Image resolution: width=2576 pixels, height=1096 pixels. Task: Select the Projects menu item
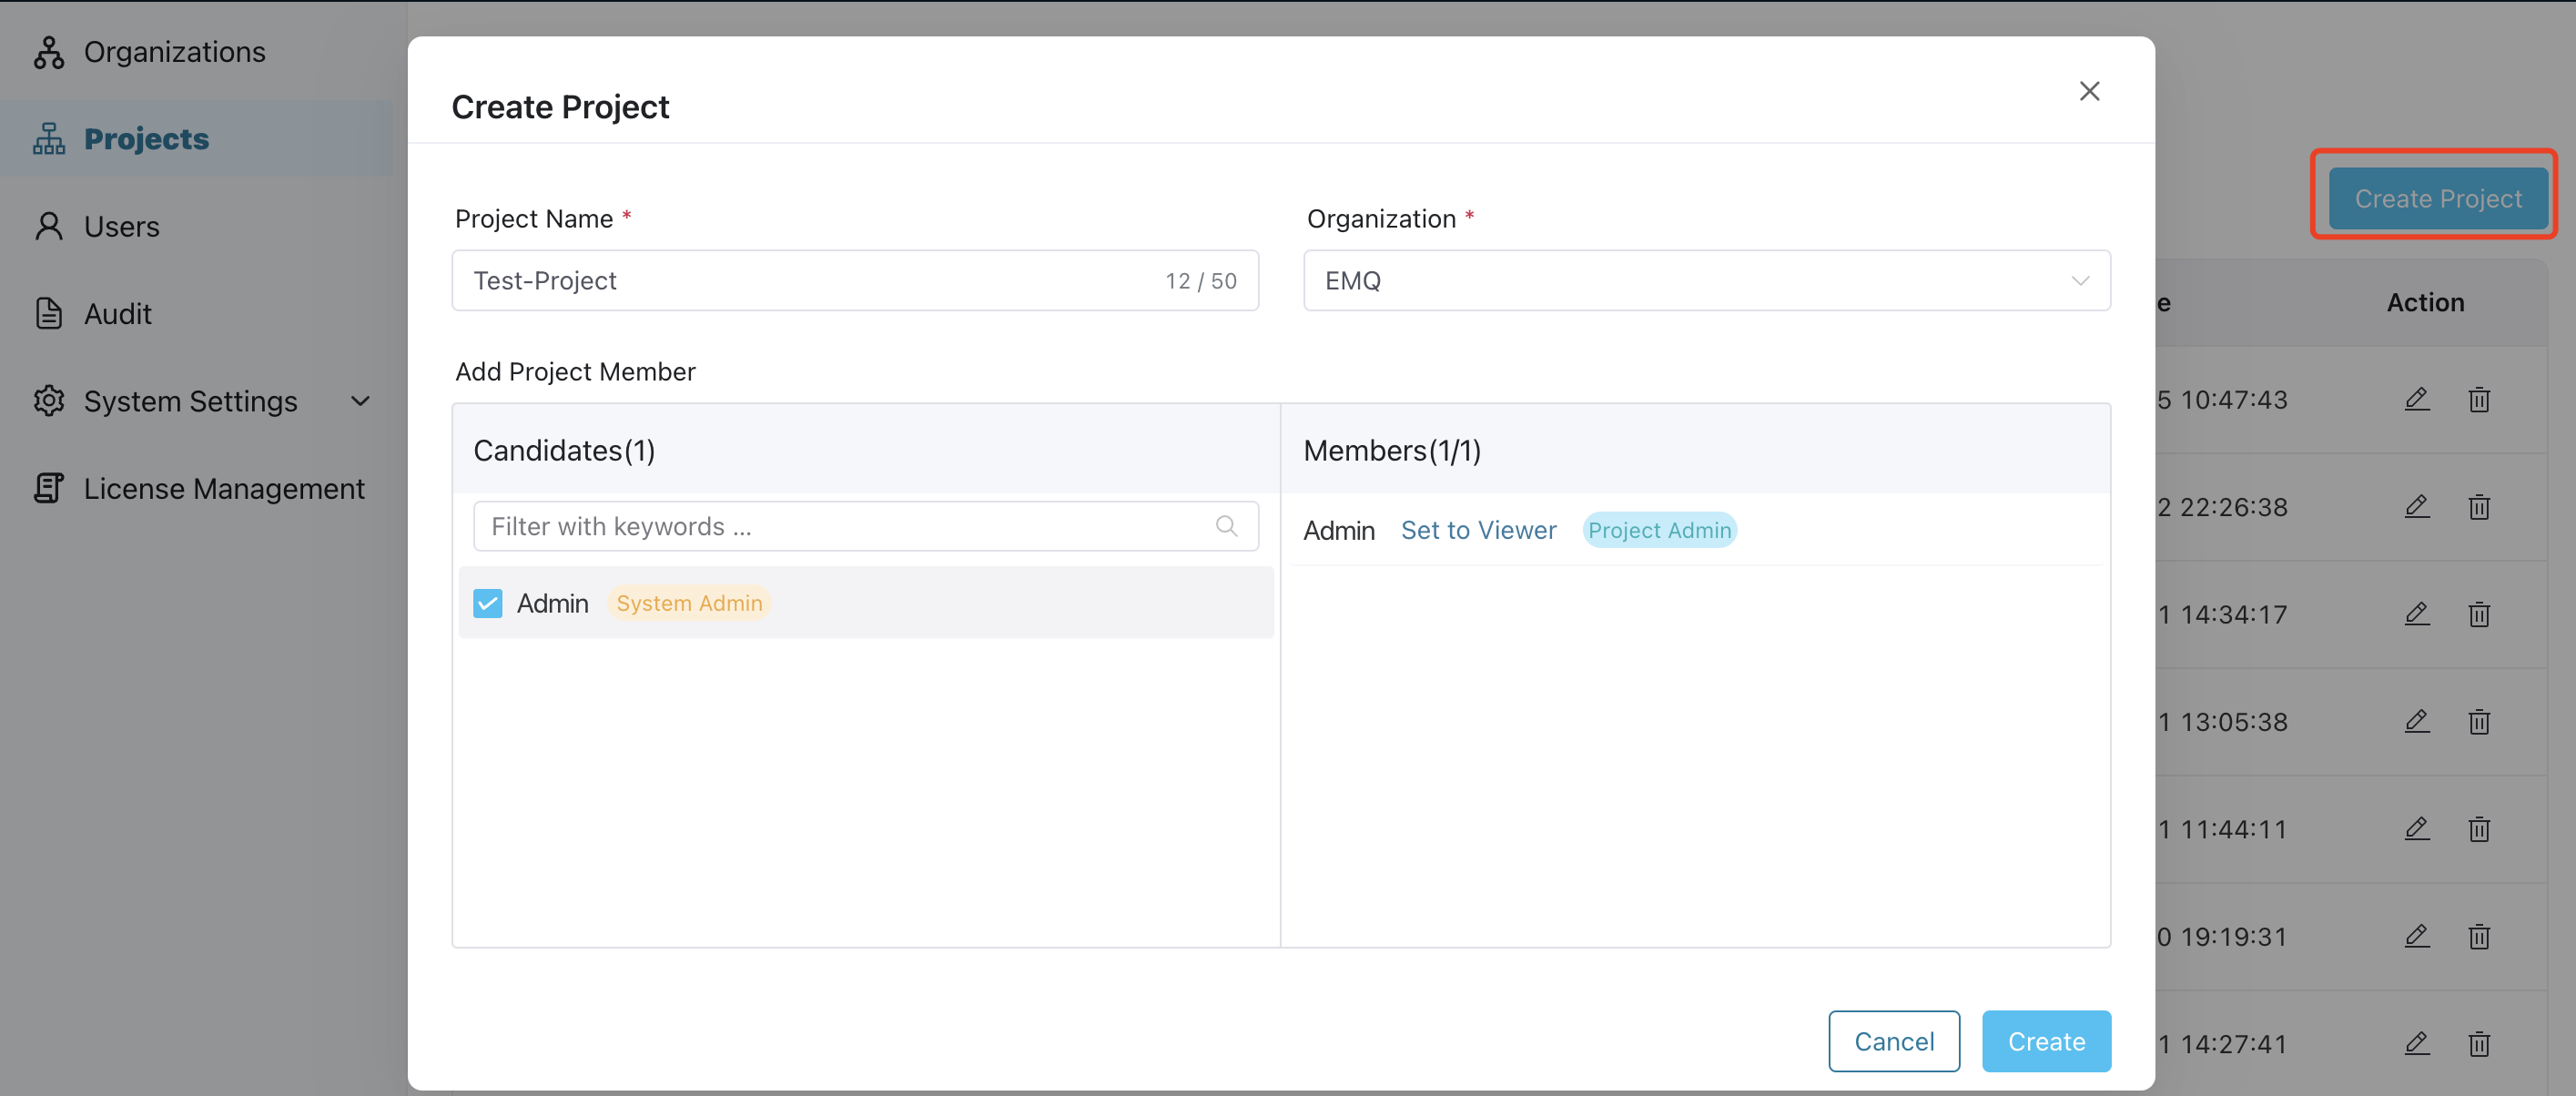click(146, 138)
